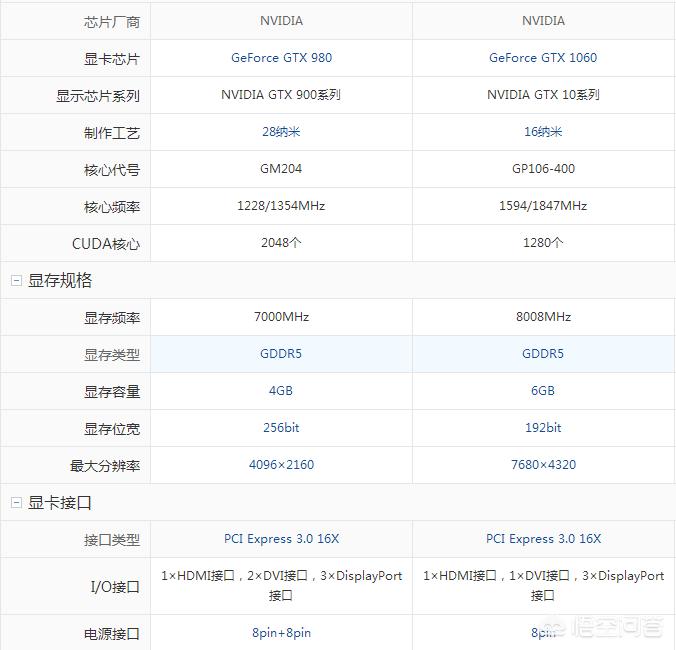Open PCI Express 3.0 16X link for GTX 980
Viewport: 676px width, 650px height.
[x=281, y=539]
